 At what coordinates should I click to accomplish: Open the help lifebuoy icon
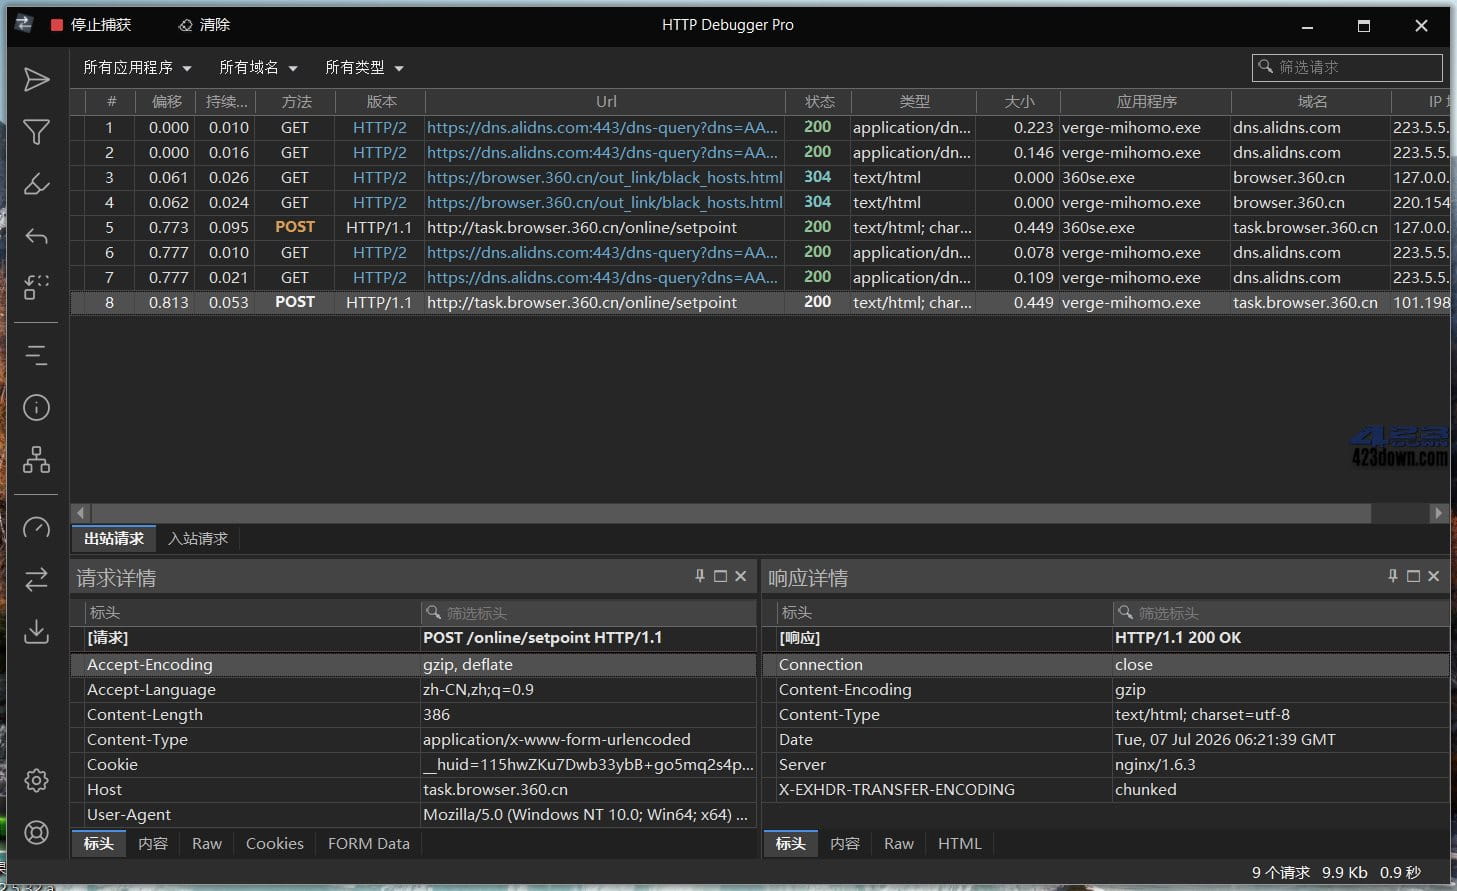click(37, 832)
